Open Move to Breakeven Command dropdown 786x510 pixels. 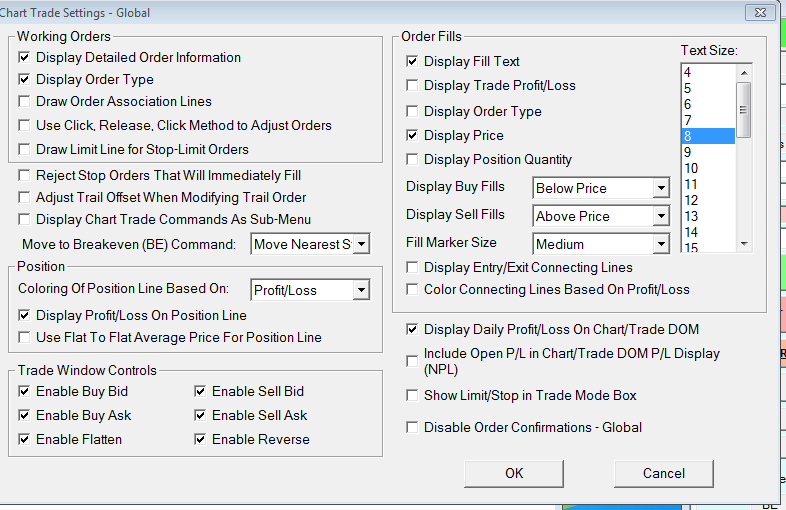361,244
